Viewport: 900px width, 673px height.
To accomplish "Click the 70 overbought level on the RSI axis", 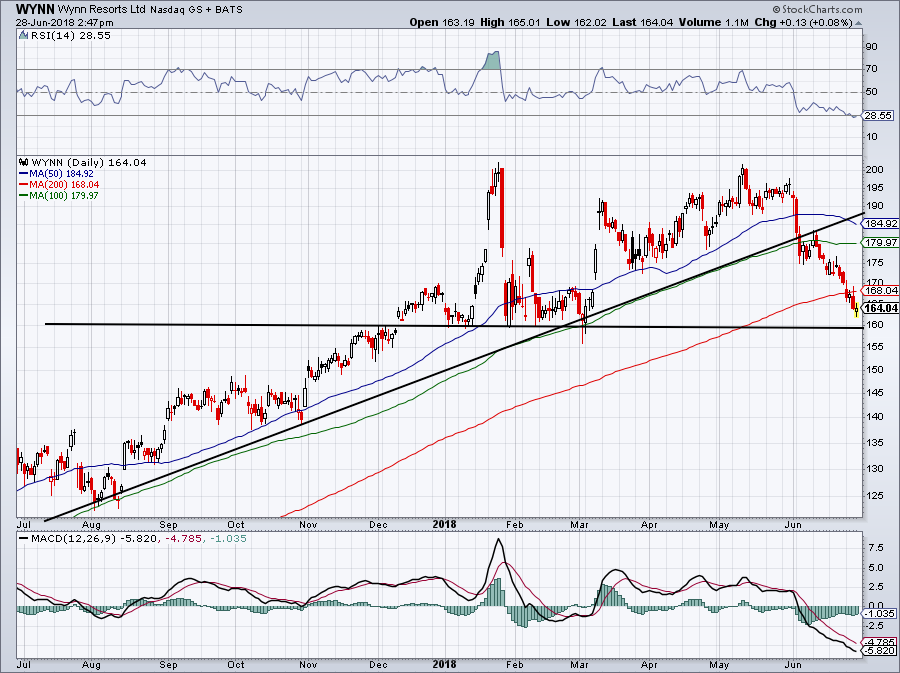I will tap(872, 69).
